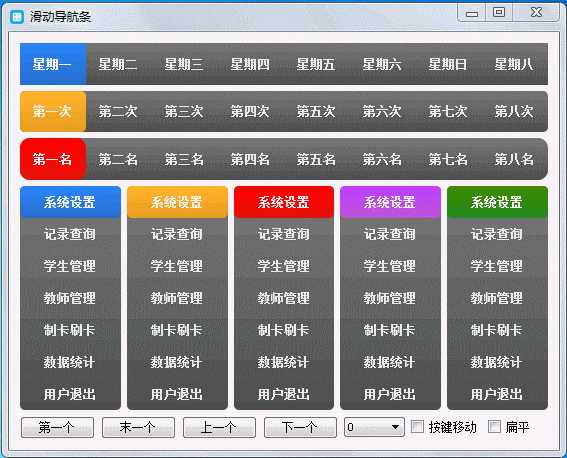Click the 第一个 button
Screen dimensions: 567x458
point(57,428)
